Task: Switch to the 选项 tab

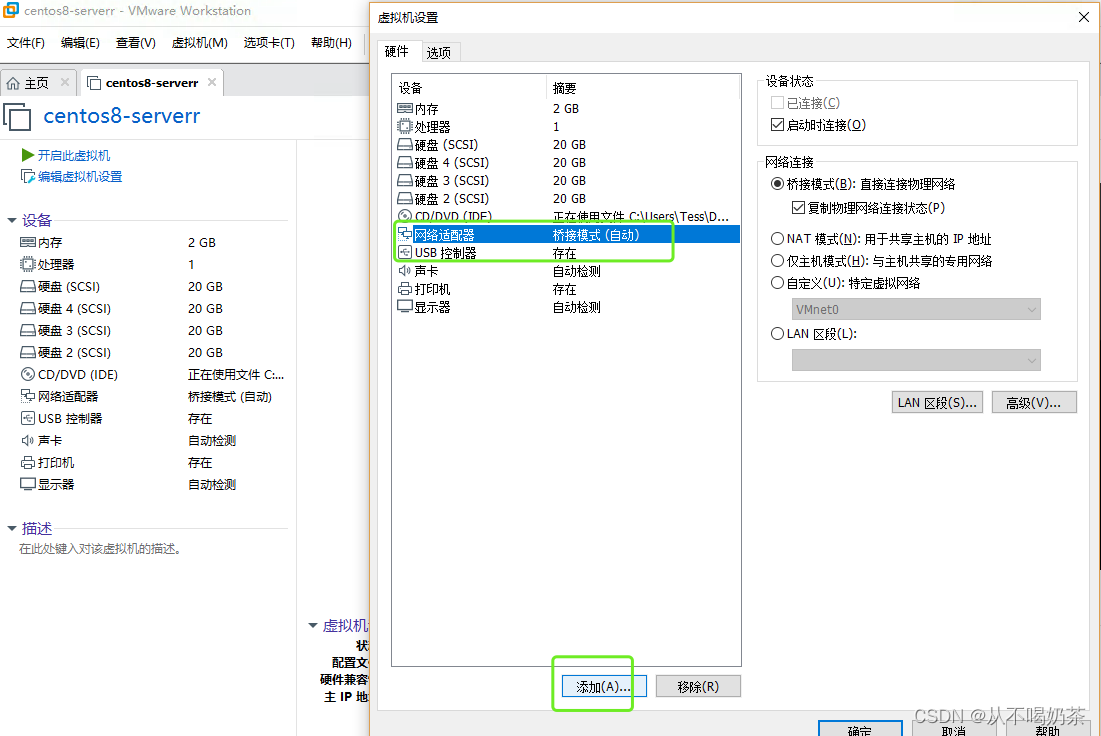Action: click(438, 52)
